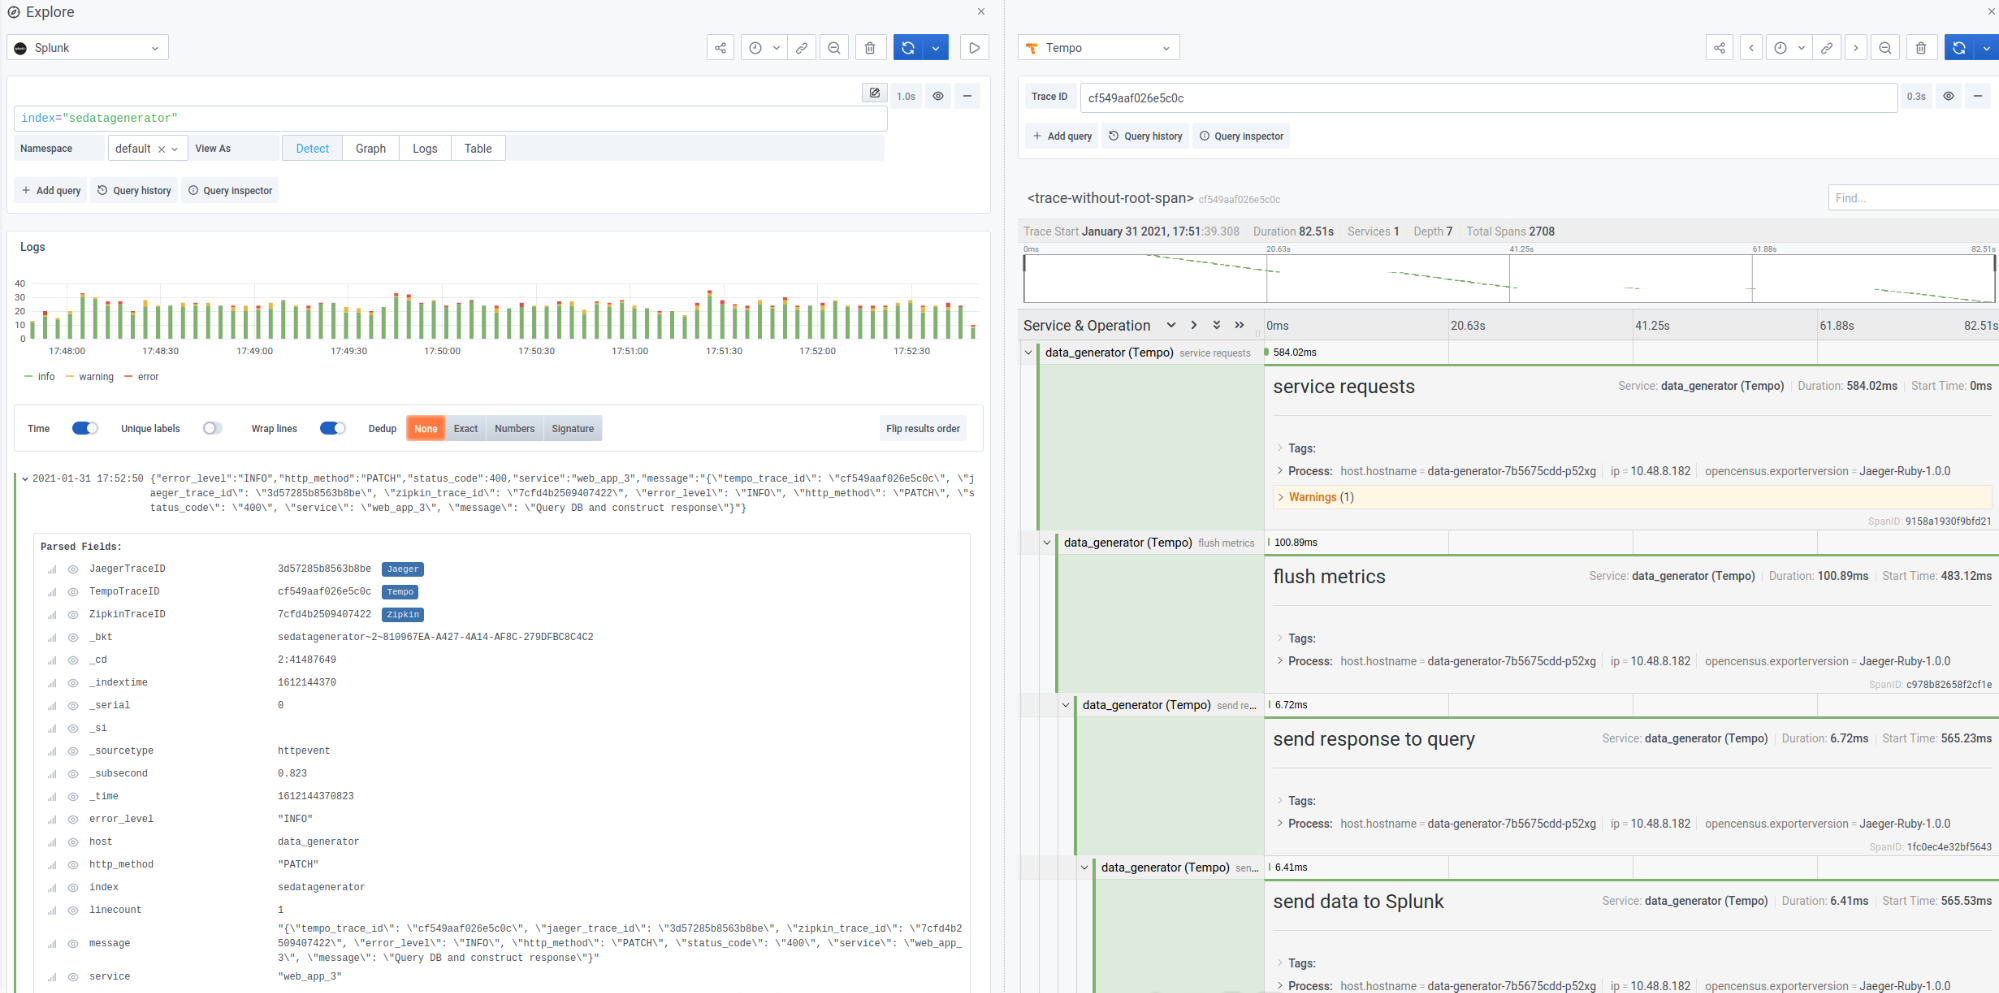Click Add query on the Tempo panel
Screen dimensions: 1999x993
coord(1061,135)
